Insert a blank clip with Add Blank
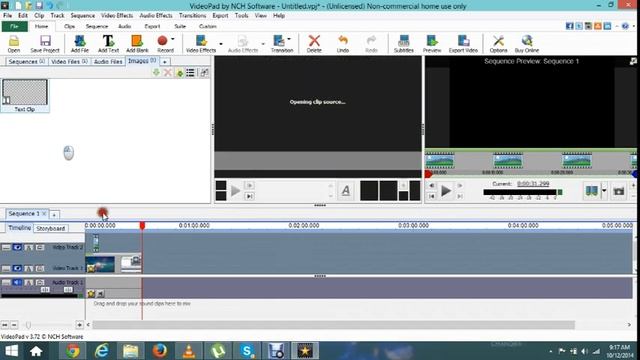 pyautogui.click(x=137, y=44)
